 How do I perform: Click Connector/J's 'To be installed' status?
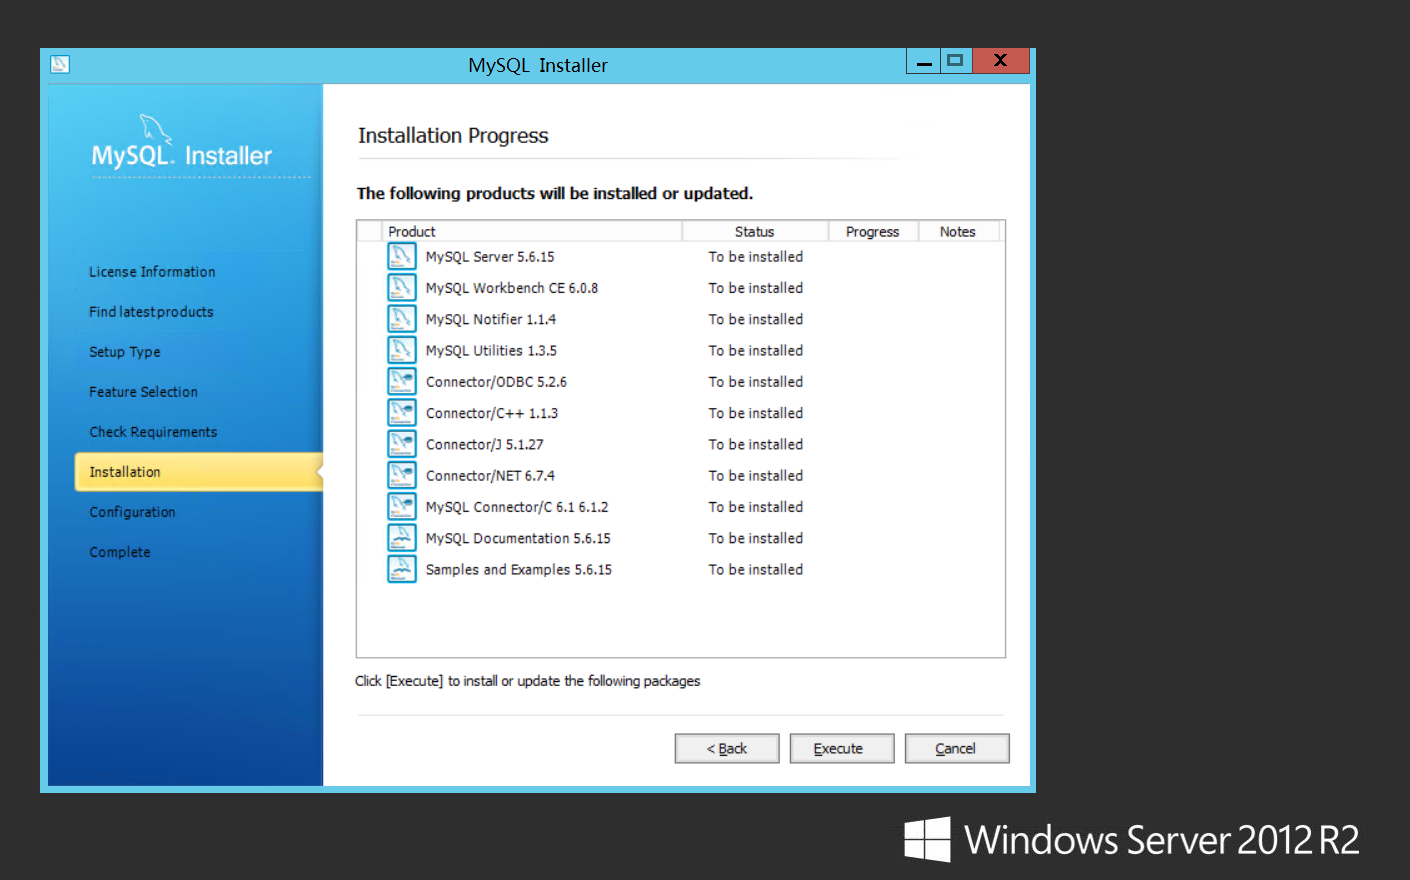coord(756,445)
